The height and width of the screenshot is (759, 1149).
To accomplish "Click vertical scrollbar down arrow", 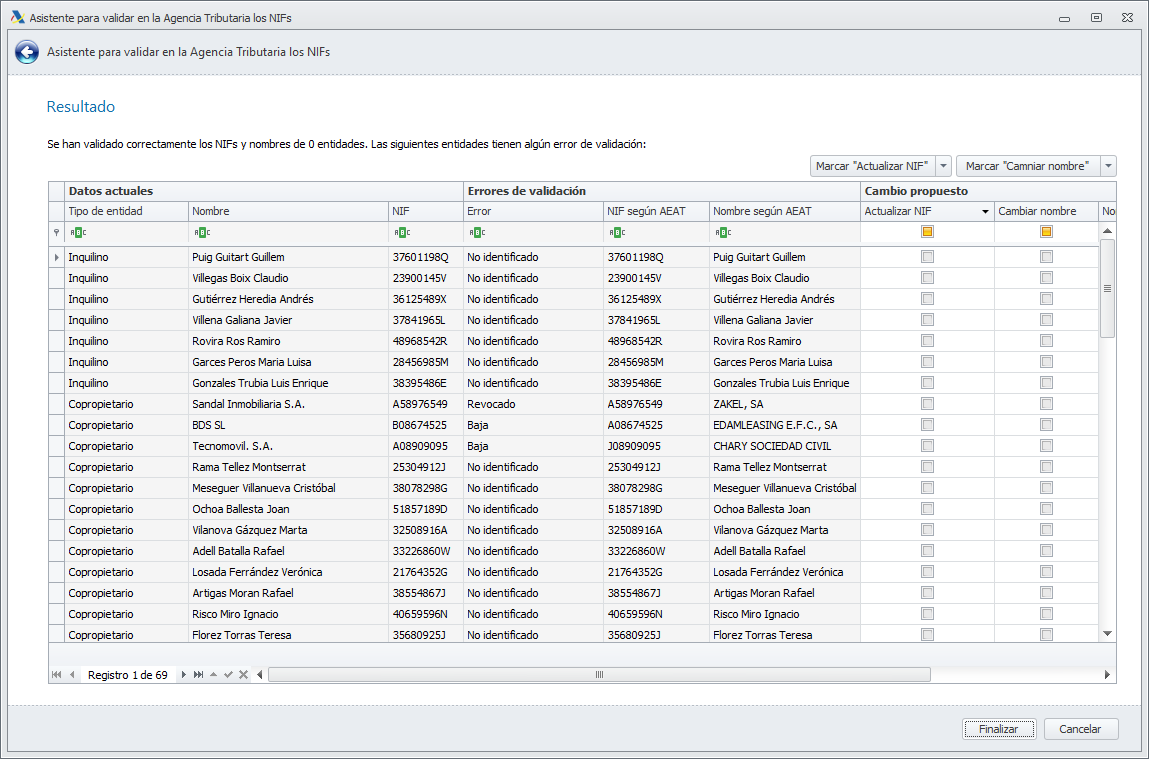I will click(x=1107, y=634).
